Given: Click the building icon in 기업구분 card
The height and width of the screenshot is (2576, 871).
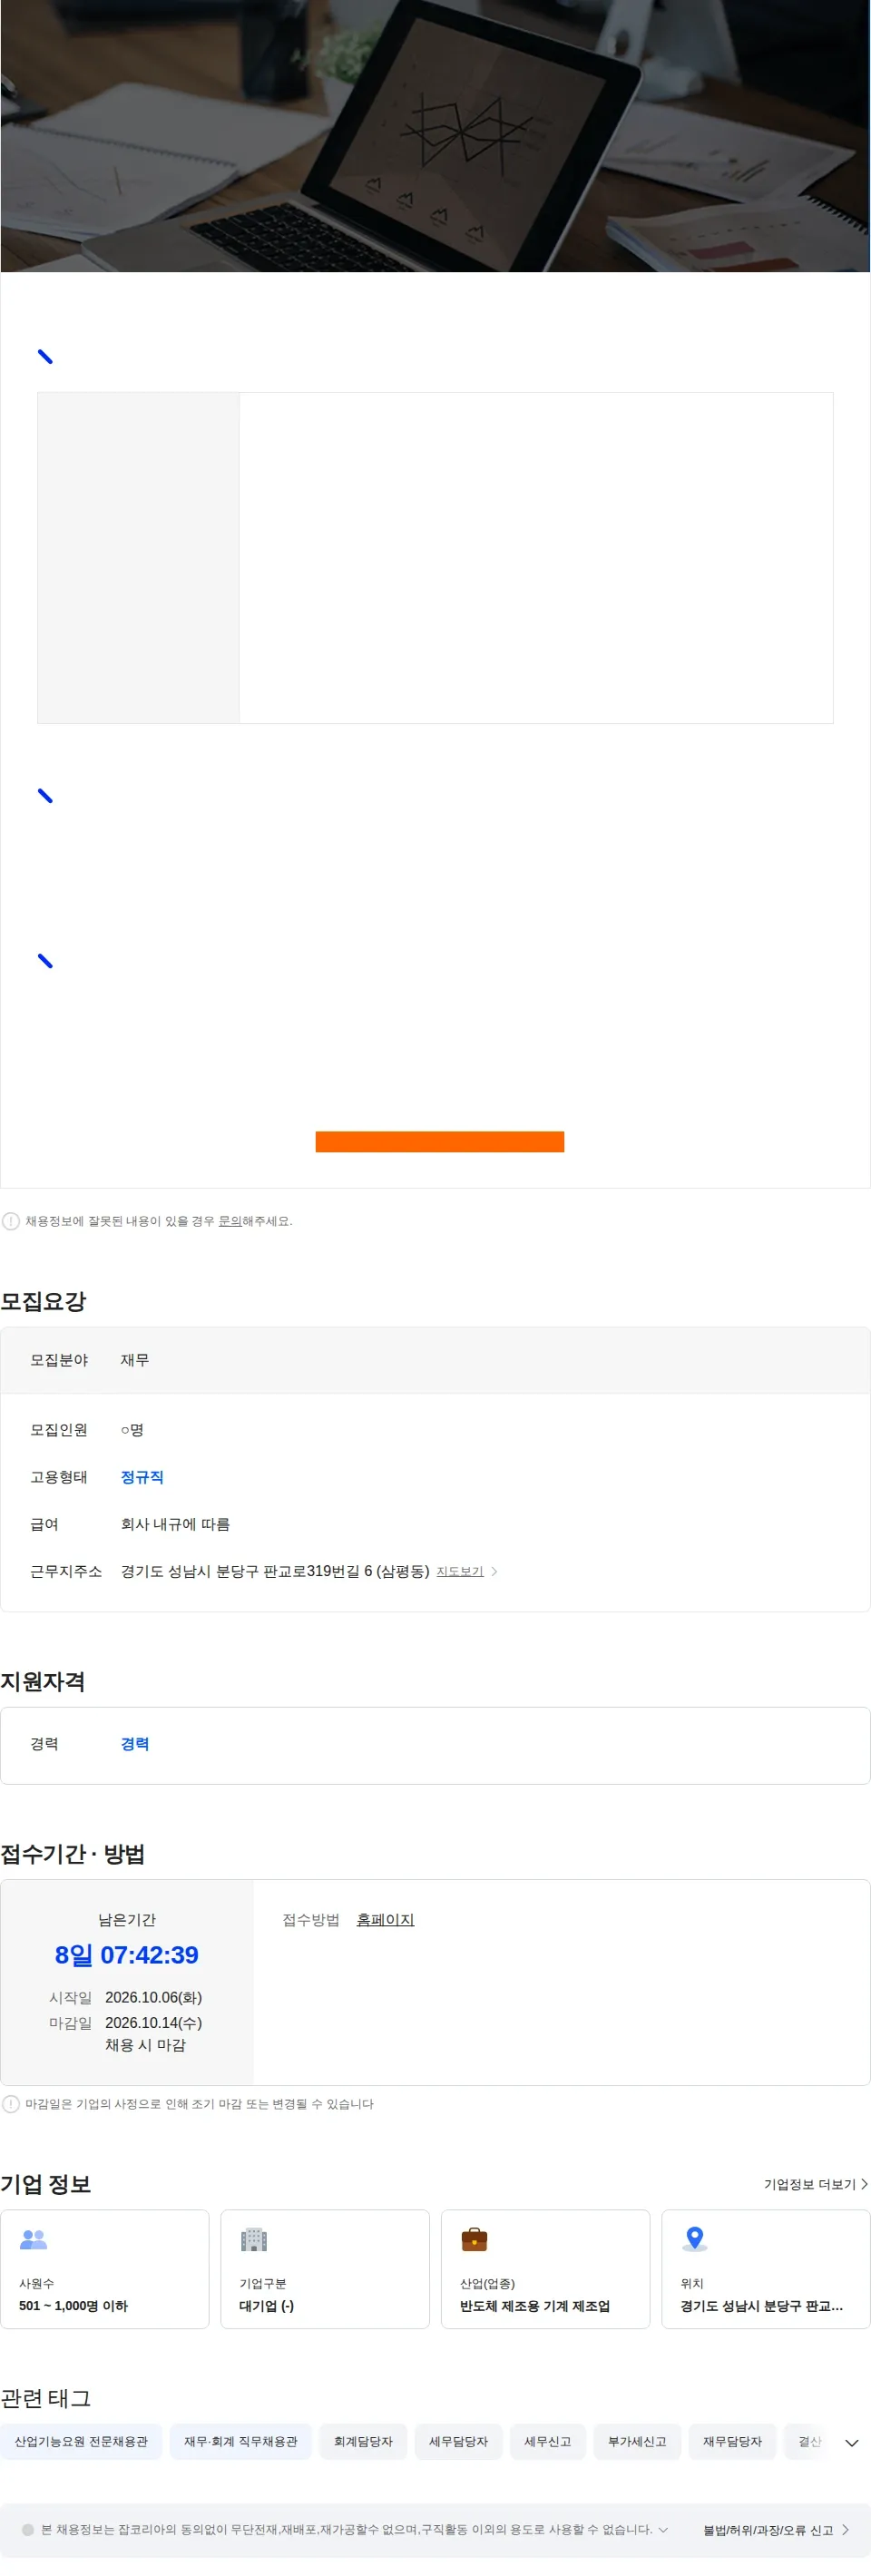Looking at the screenshot, I should tap(254, 2239).
